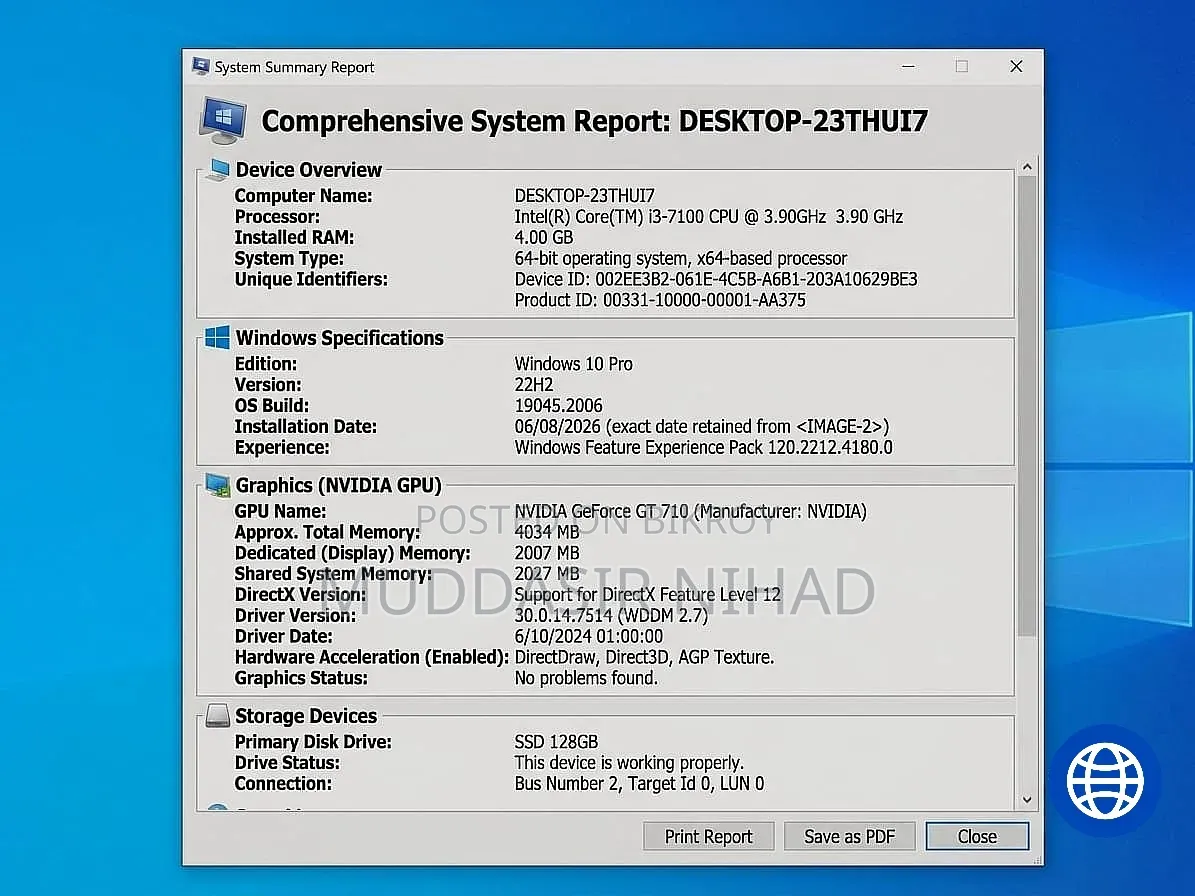Click the Processor: label
Screen dimensions: 1195x896
277,216
